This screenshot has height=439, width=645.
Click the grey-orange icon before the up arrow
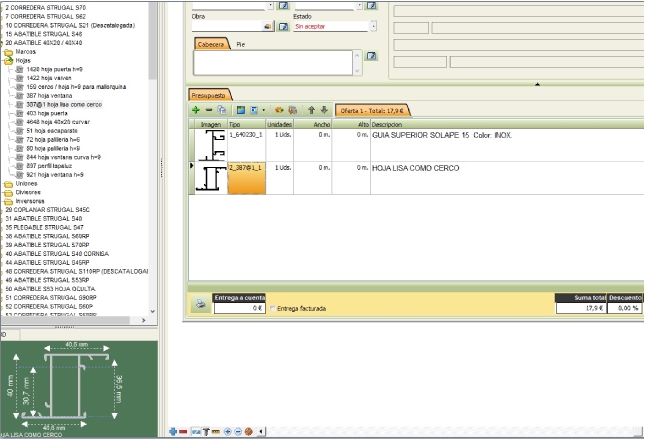click(292, 110)
